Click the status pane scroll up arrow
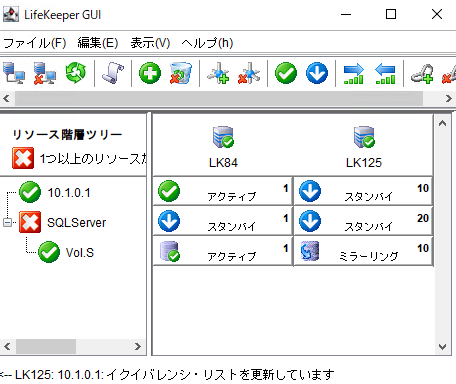456x384 pixels. click(x=442, y=123)
